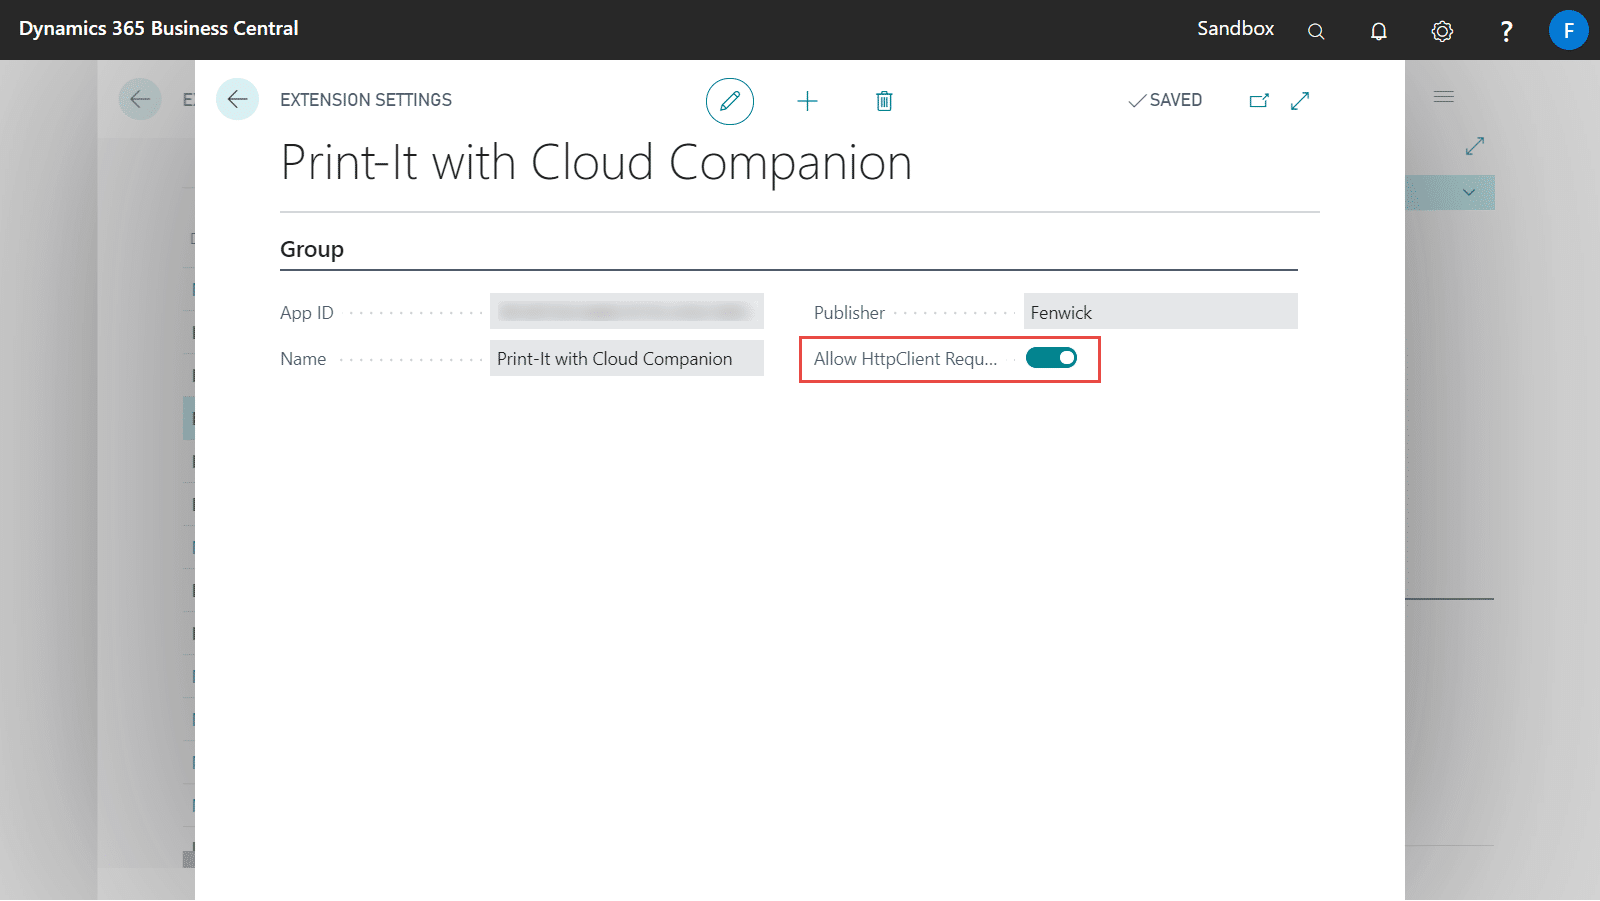Viewport: 1600px width, 901px height.
Task: Open the search magnifier in top bar
Action: pyautogui.click(x=1316, y=31)
